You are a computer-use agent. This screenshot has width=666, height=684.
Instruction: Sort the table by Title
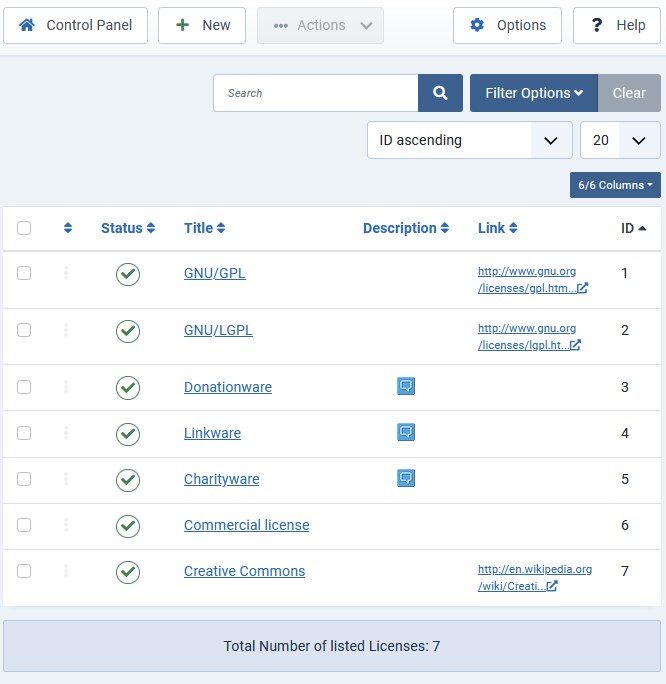coord(204,228)
